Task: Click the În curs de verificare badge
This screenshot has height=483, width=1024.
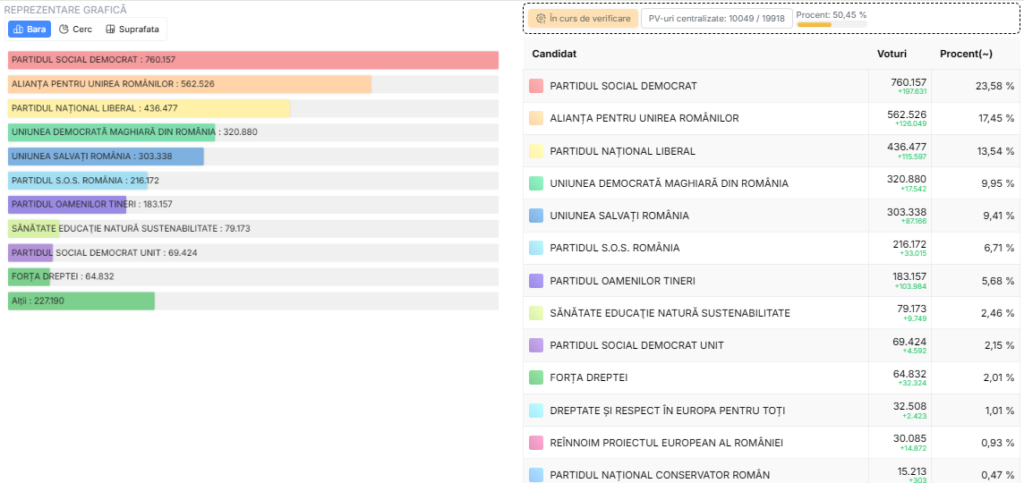Action: pyautogui.click(x=583, y=18)
